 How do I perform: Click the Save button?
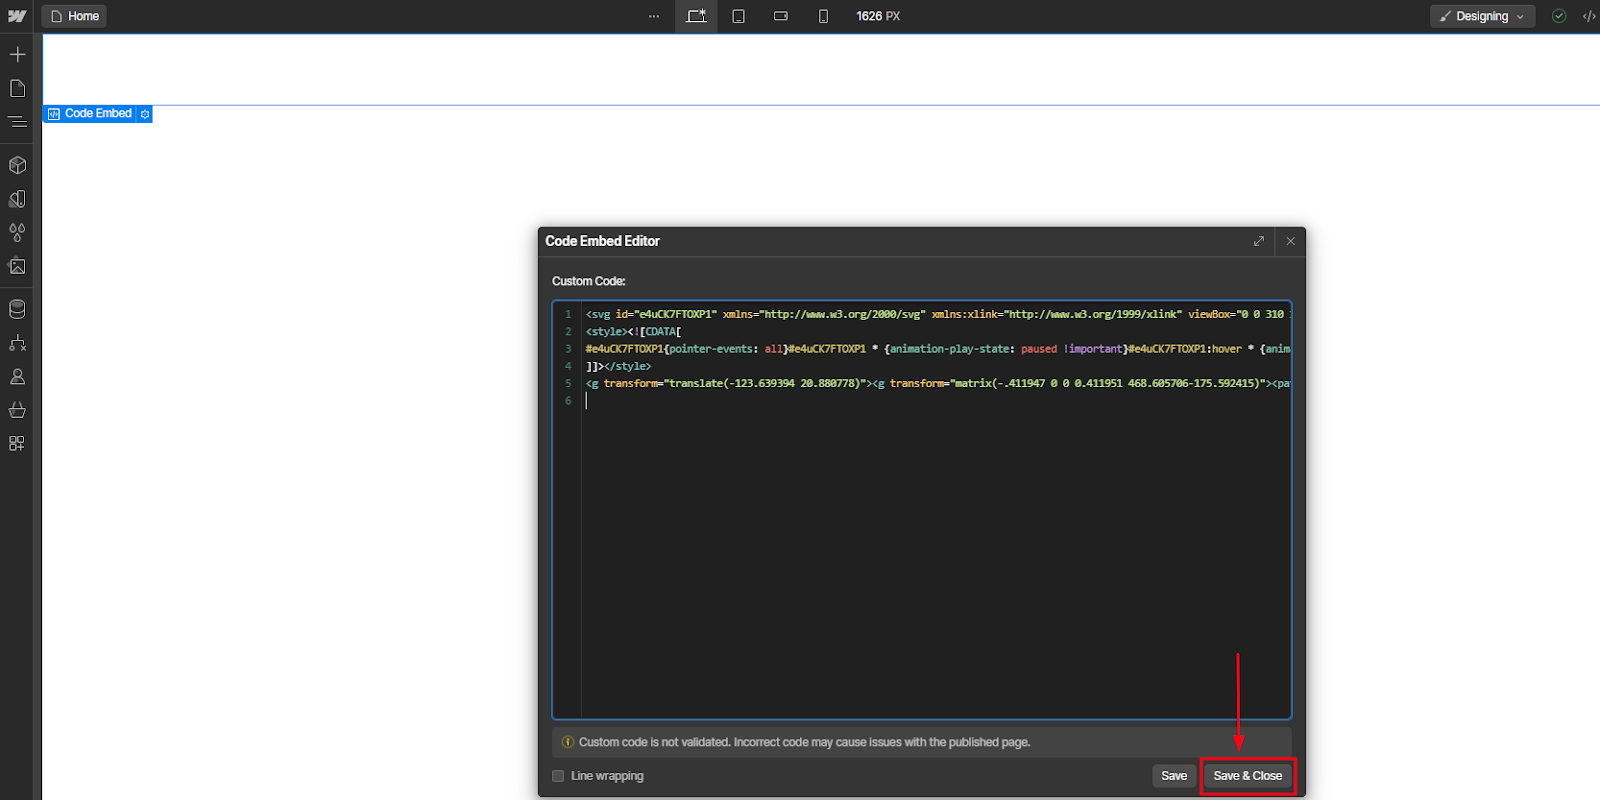click(x=1174, y=776)
